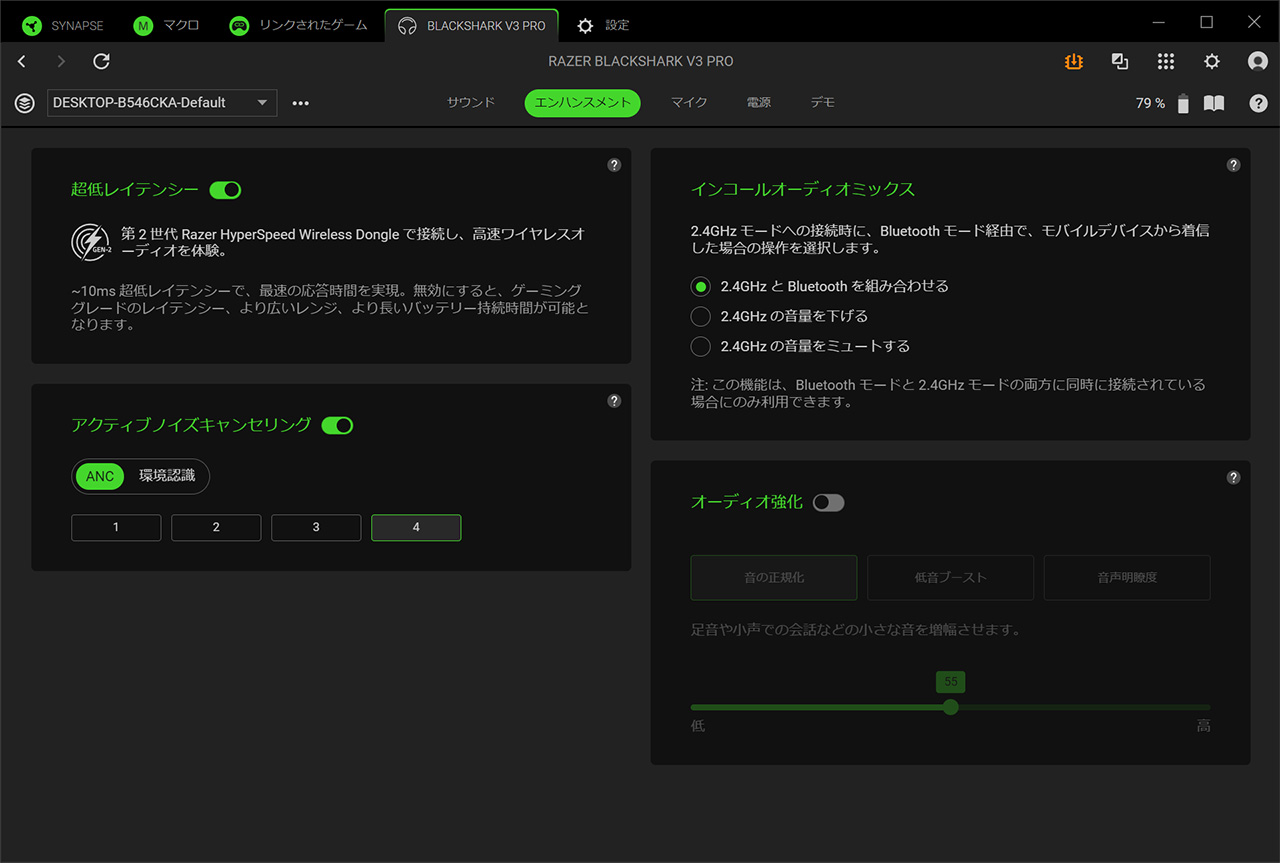1280x863 pixels.
Task: Open the top-bar settings gear icon
Action: (1211, 62)
